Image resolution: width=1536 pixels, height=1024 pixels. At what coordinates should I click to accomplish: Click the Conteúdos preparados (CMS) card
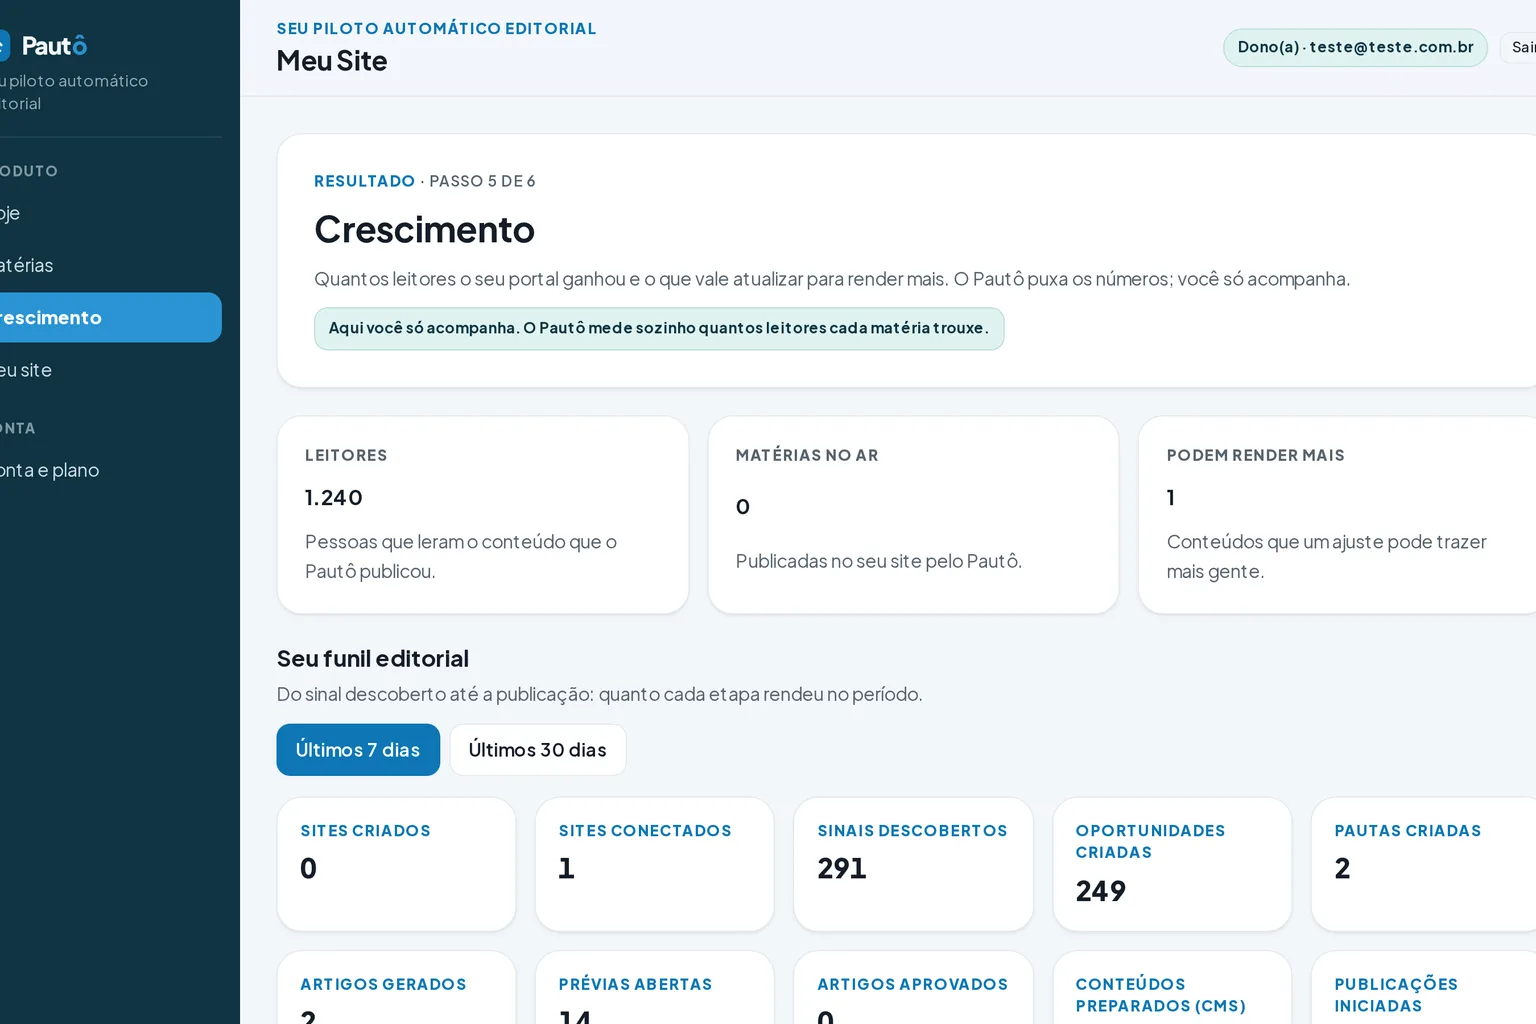coord(1172,988)
